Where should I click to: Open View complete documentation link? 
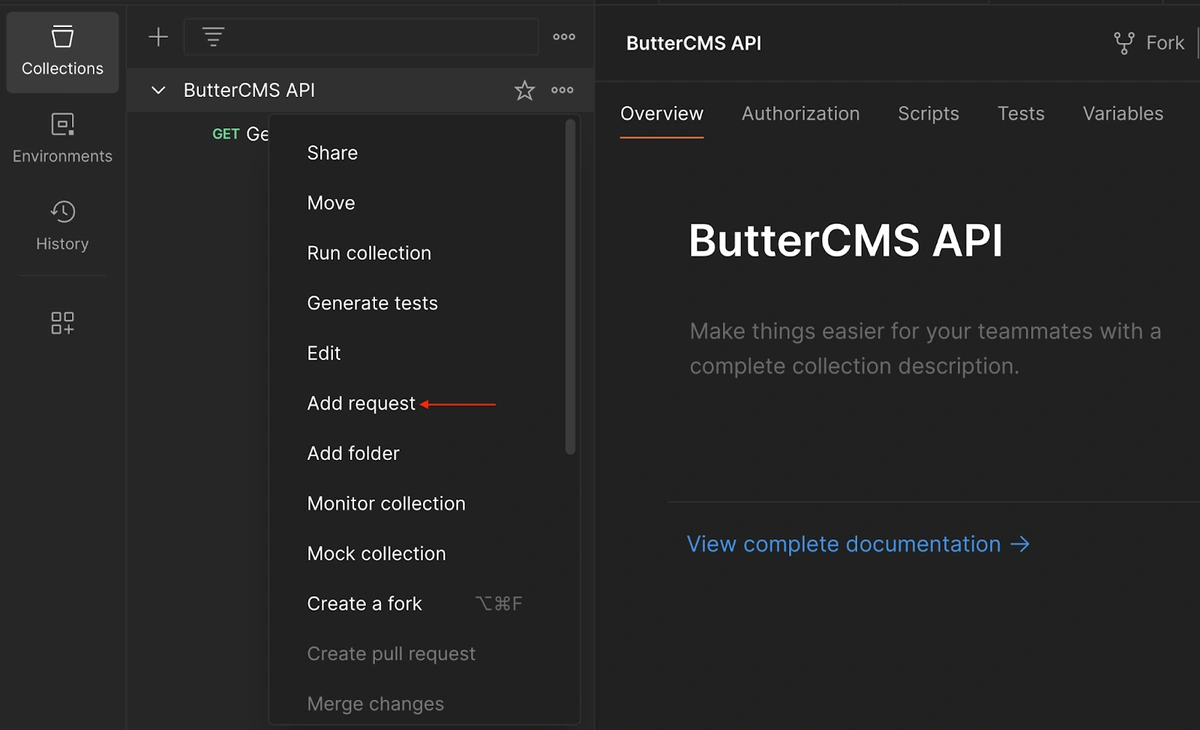click(858, 544)
